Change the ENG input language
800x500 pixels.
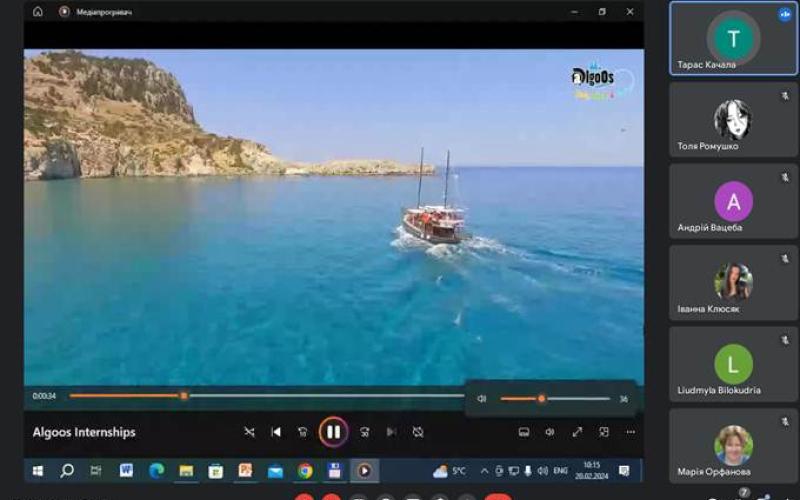(561, 471)
